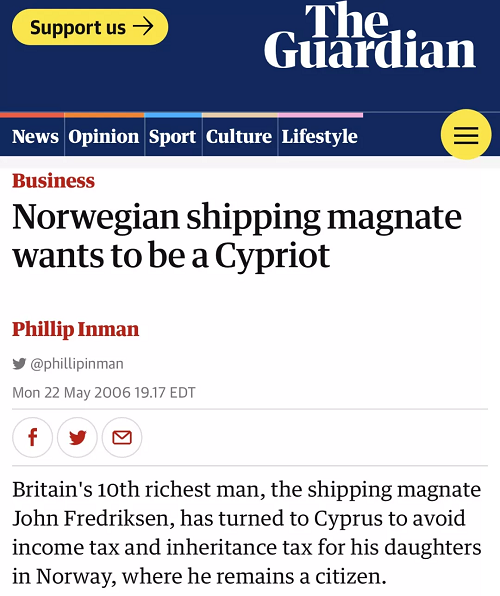
Task: Open the yellow hamburger menu
Action: tap(466, 134)
